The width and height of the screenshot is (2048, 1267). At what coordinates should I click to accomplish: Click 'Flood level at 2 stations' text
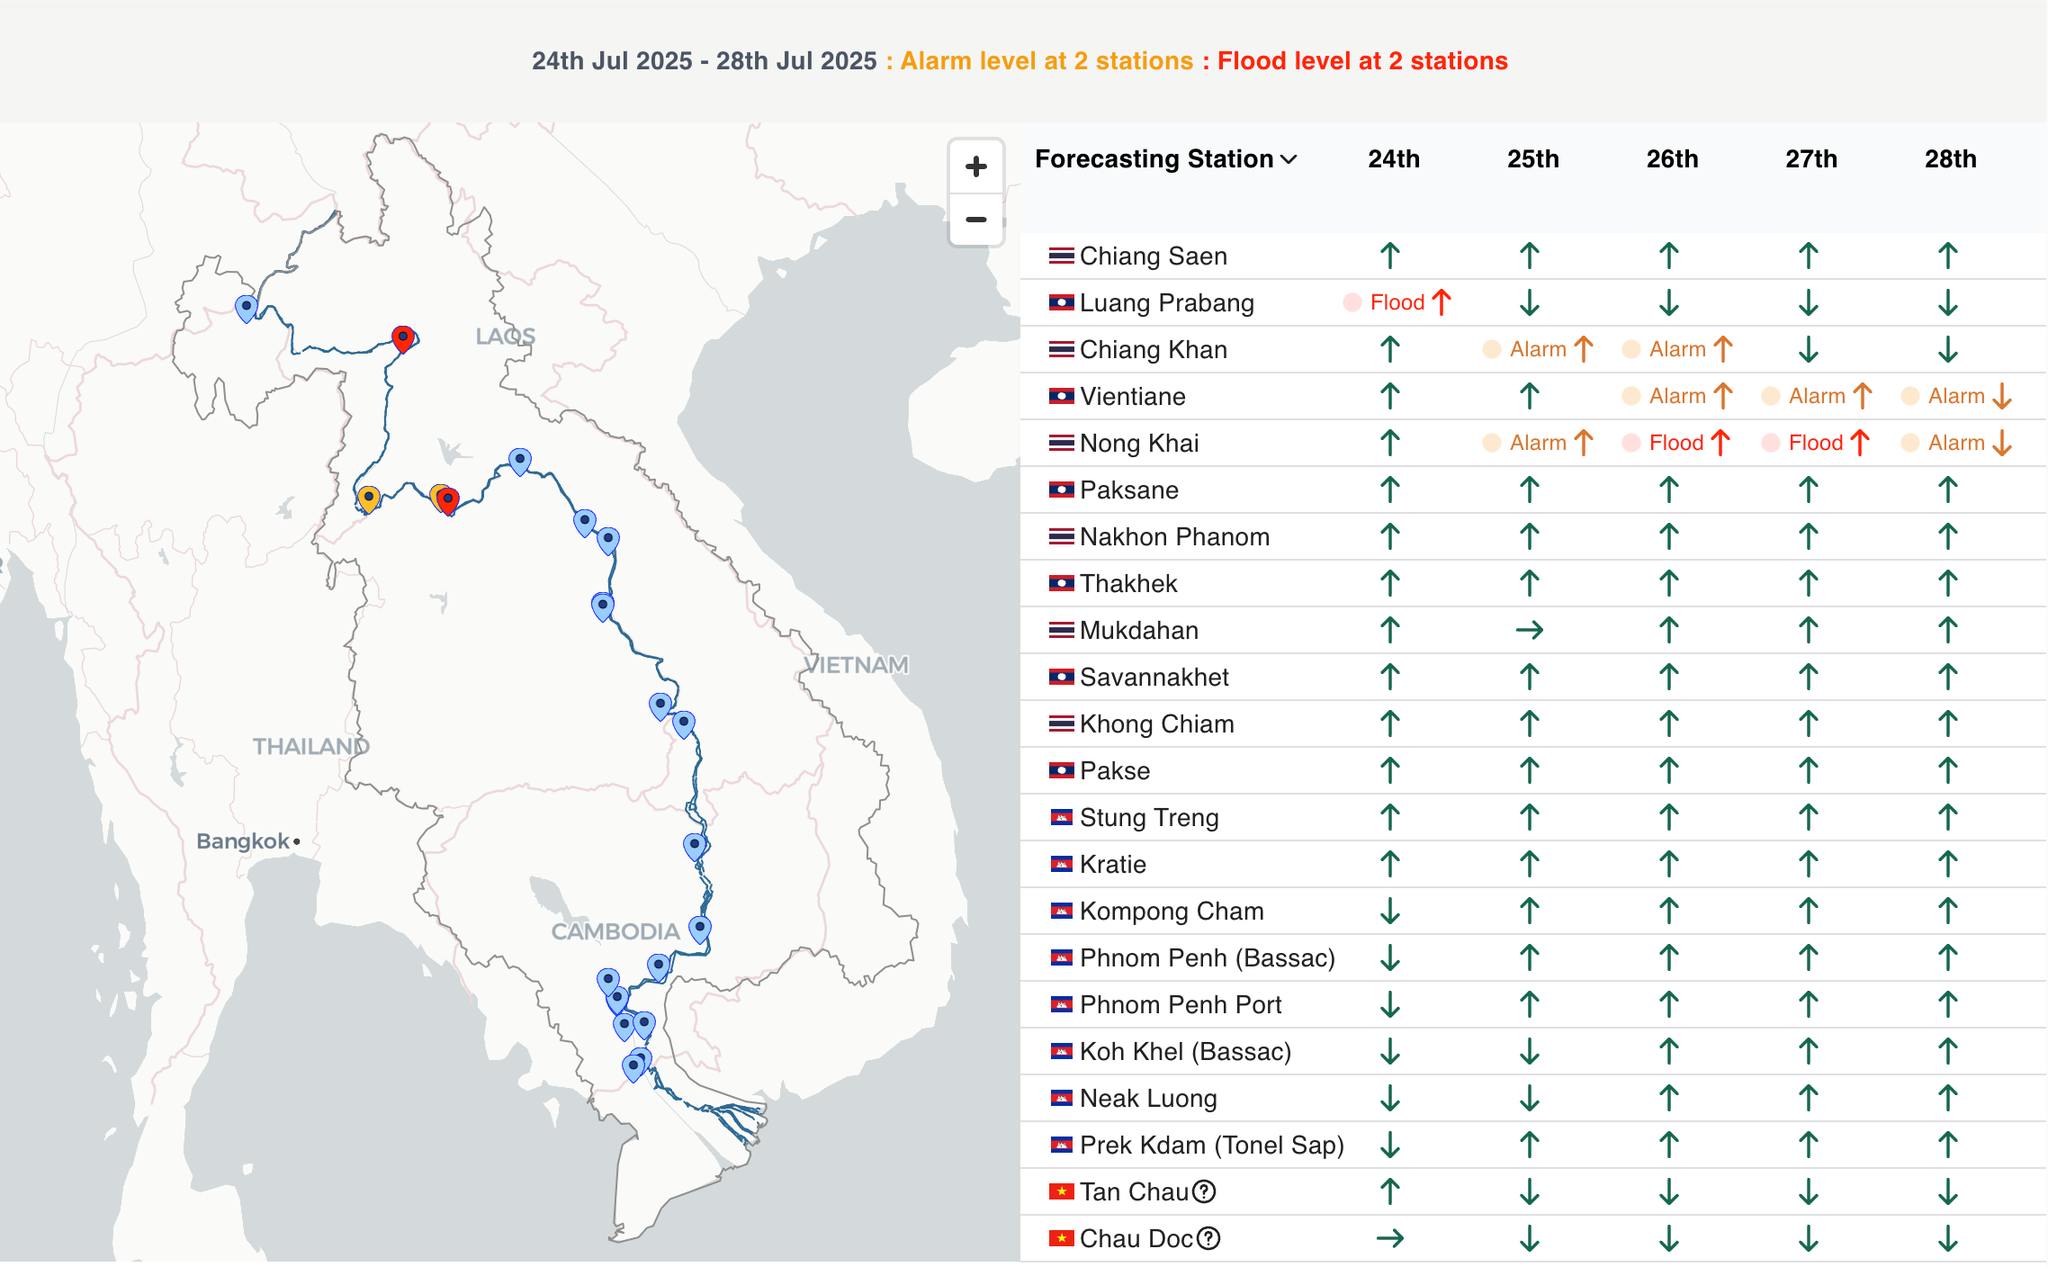(1362, 61)
